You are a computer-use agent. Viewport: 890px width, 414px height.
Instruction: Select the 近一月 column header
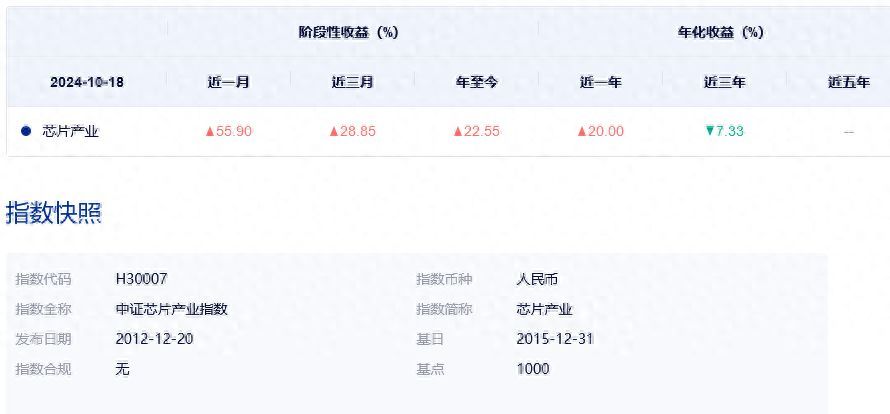tap(228, 82)
